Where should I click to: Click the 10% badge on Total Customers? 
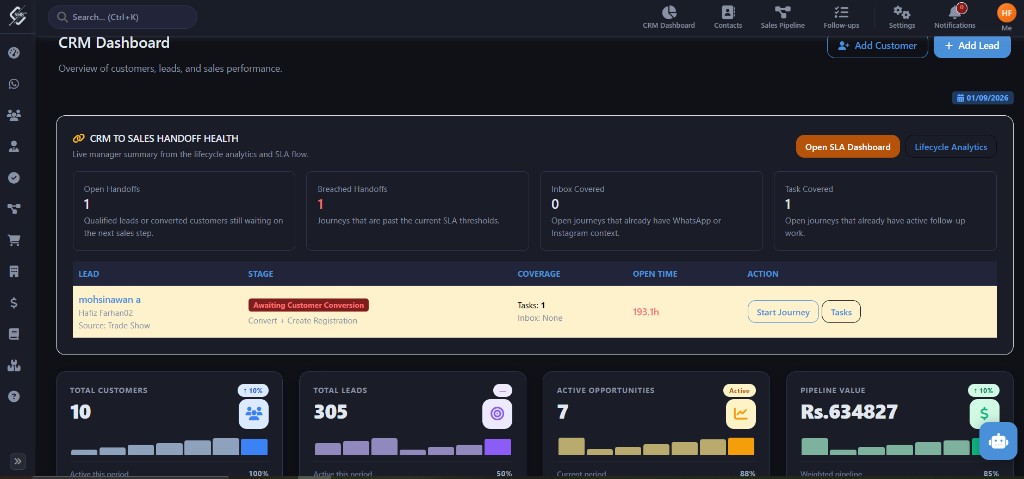tap(253, 390)
